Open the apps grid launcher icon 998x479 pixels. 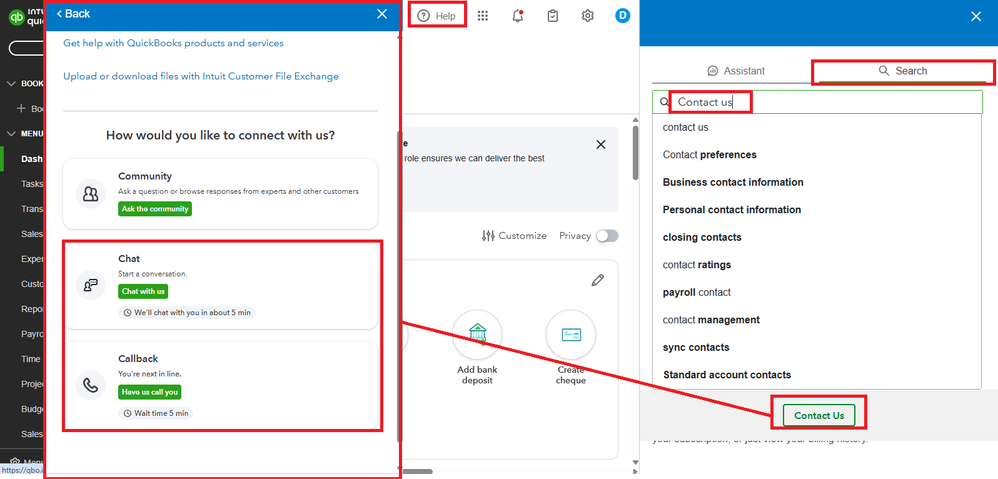coord(482,17)
